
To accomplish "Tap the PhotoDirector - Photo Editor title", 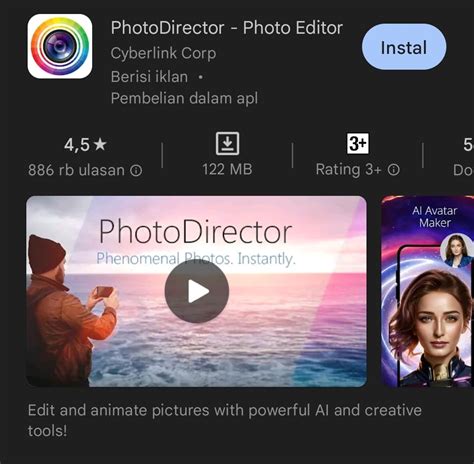I will [x=227, y=28].
